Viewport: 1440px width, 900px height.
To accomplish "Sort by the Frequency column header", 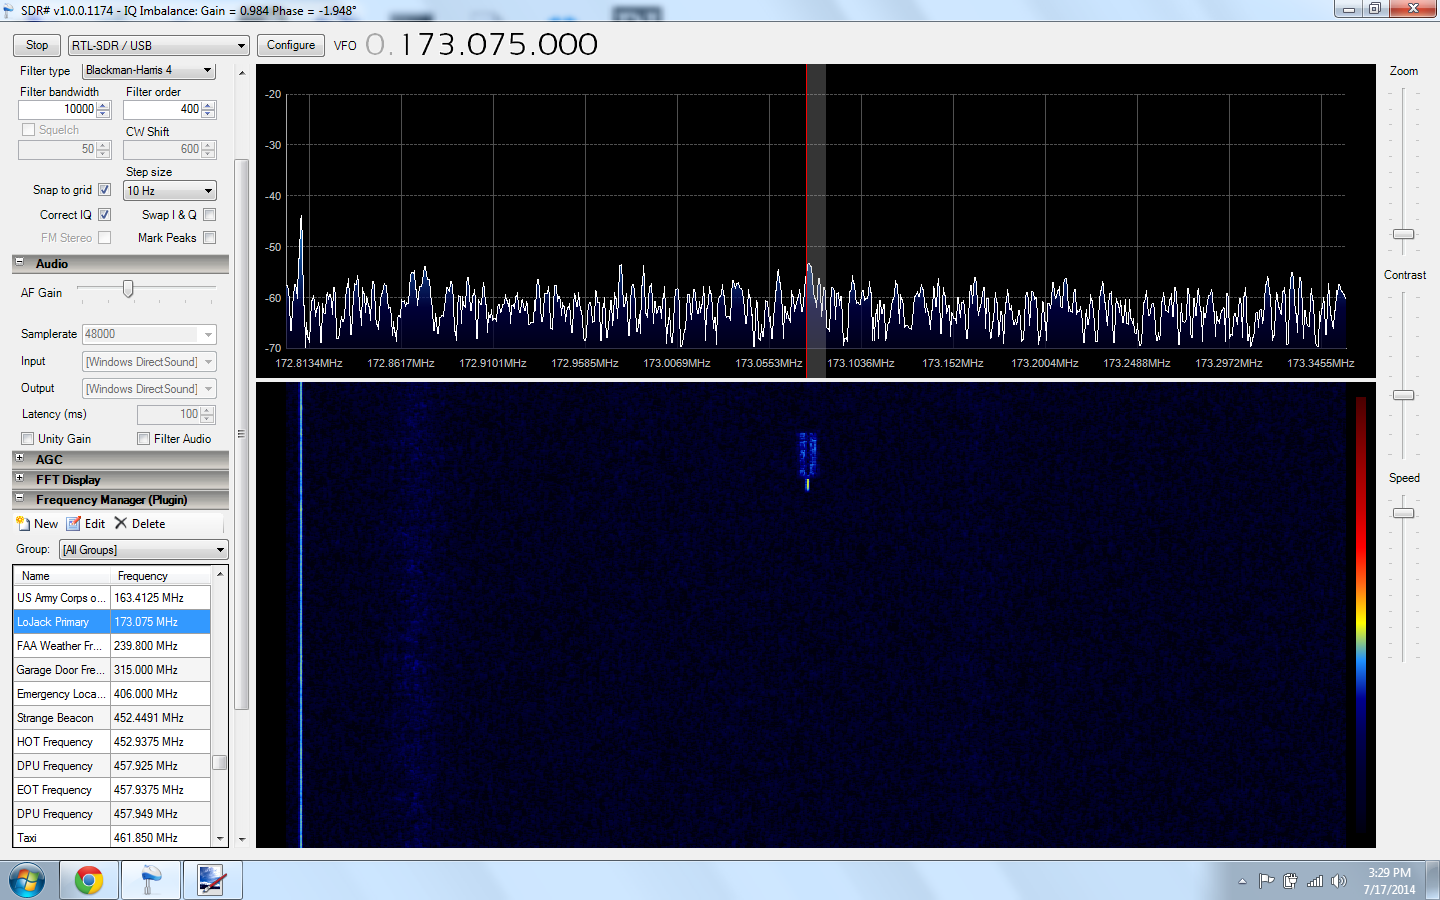I will (x=160, y=576).
